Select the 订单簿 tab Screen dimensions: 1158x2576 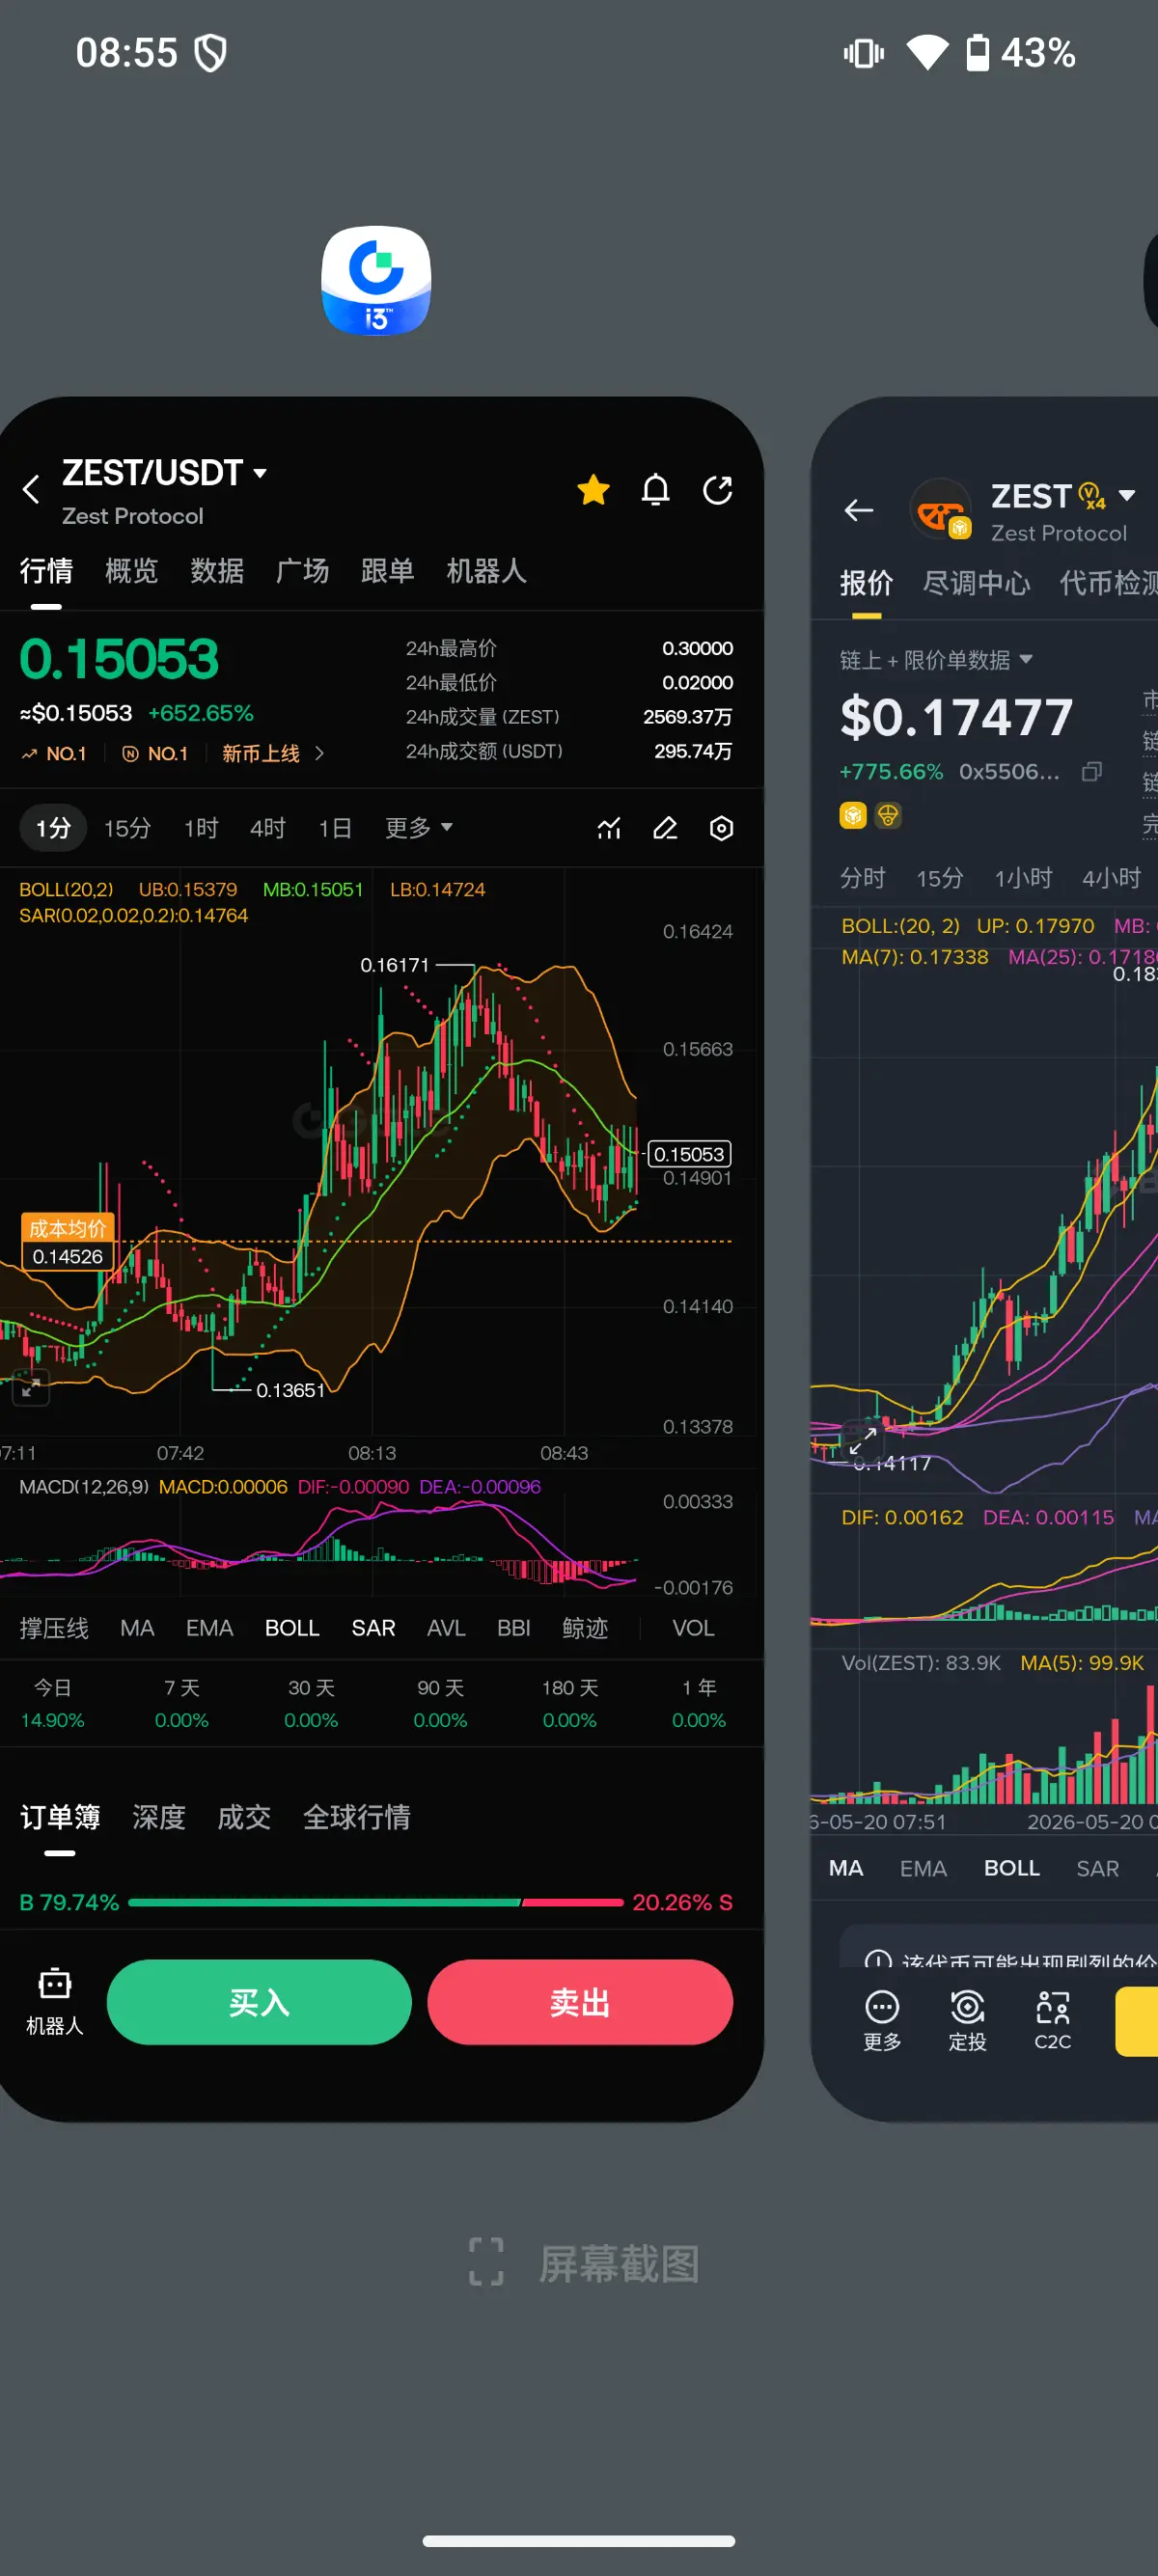(x=60, y=1817)
